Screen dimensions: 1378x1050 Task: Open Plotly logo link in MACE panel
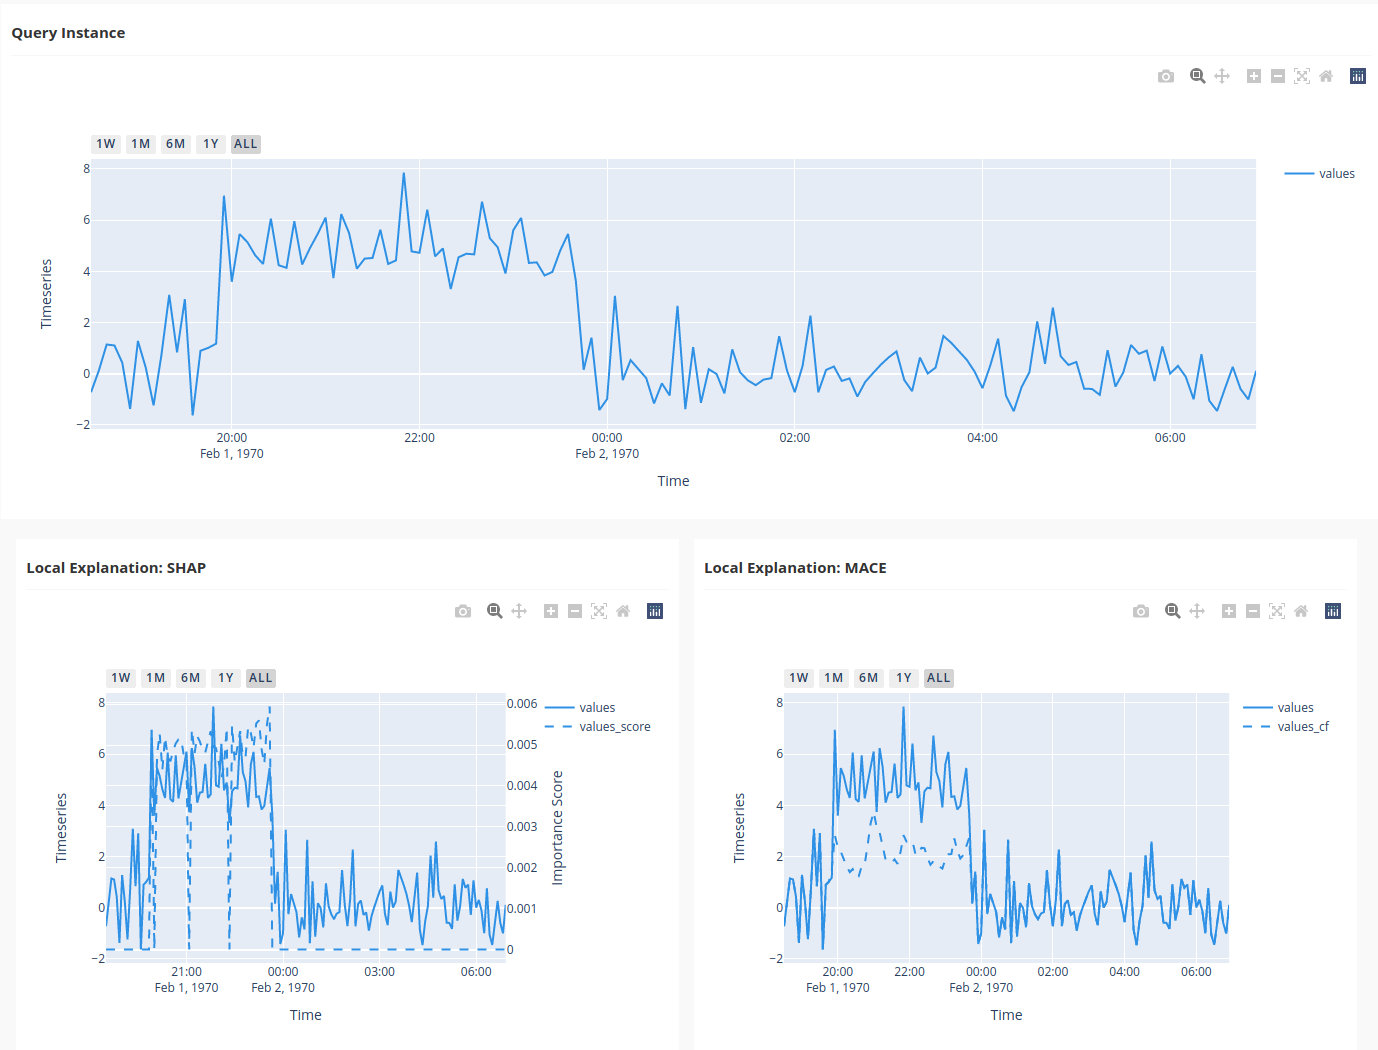1333,611
